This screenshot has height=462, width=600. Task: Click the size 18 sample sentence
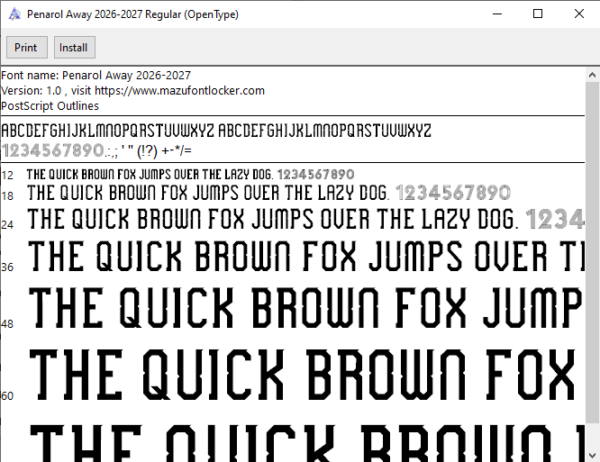pos(269,193)
